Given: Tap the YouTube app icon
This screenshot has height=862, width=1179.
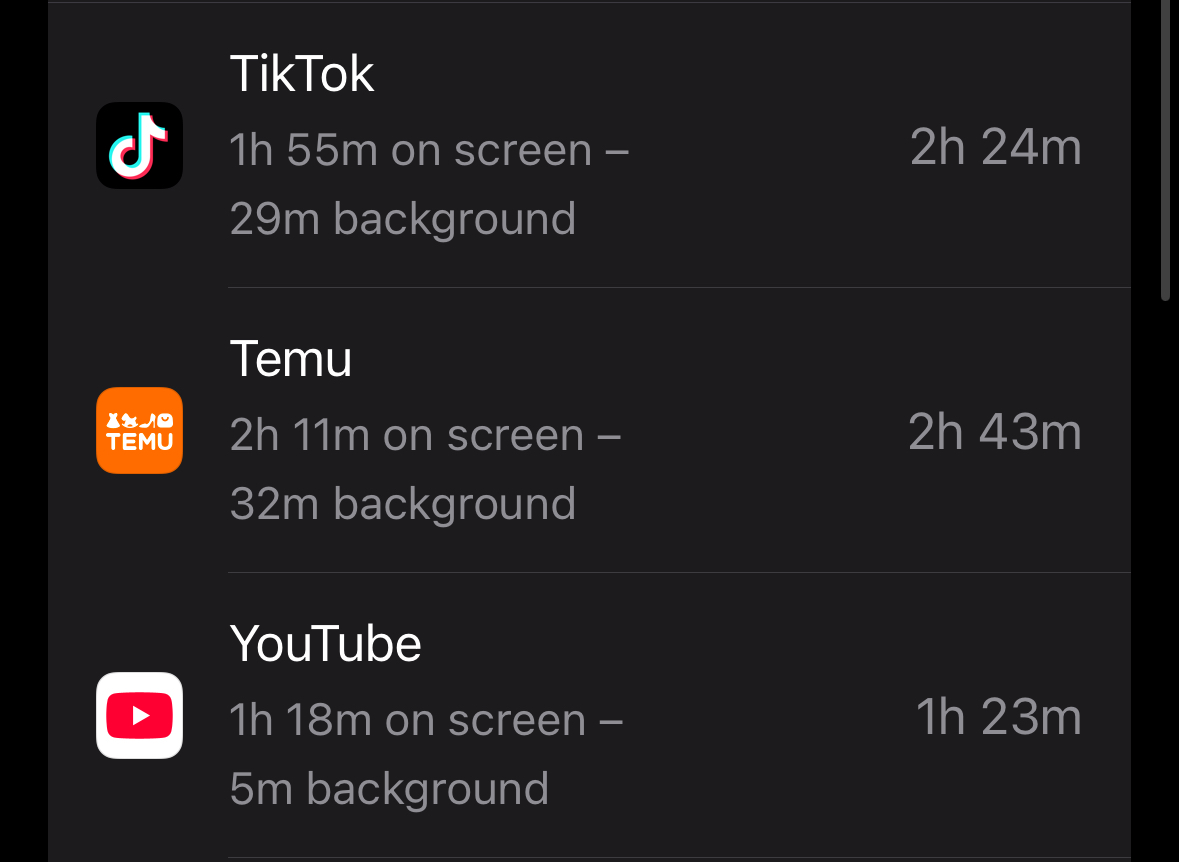Looking at the screenshot, I should click(x=139, y=715).
